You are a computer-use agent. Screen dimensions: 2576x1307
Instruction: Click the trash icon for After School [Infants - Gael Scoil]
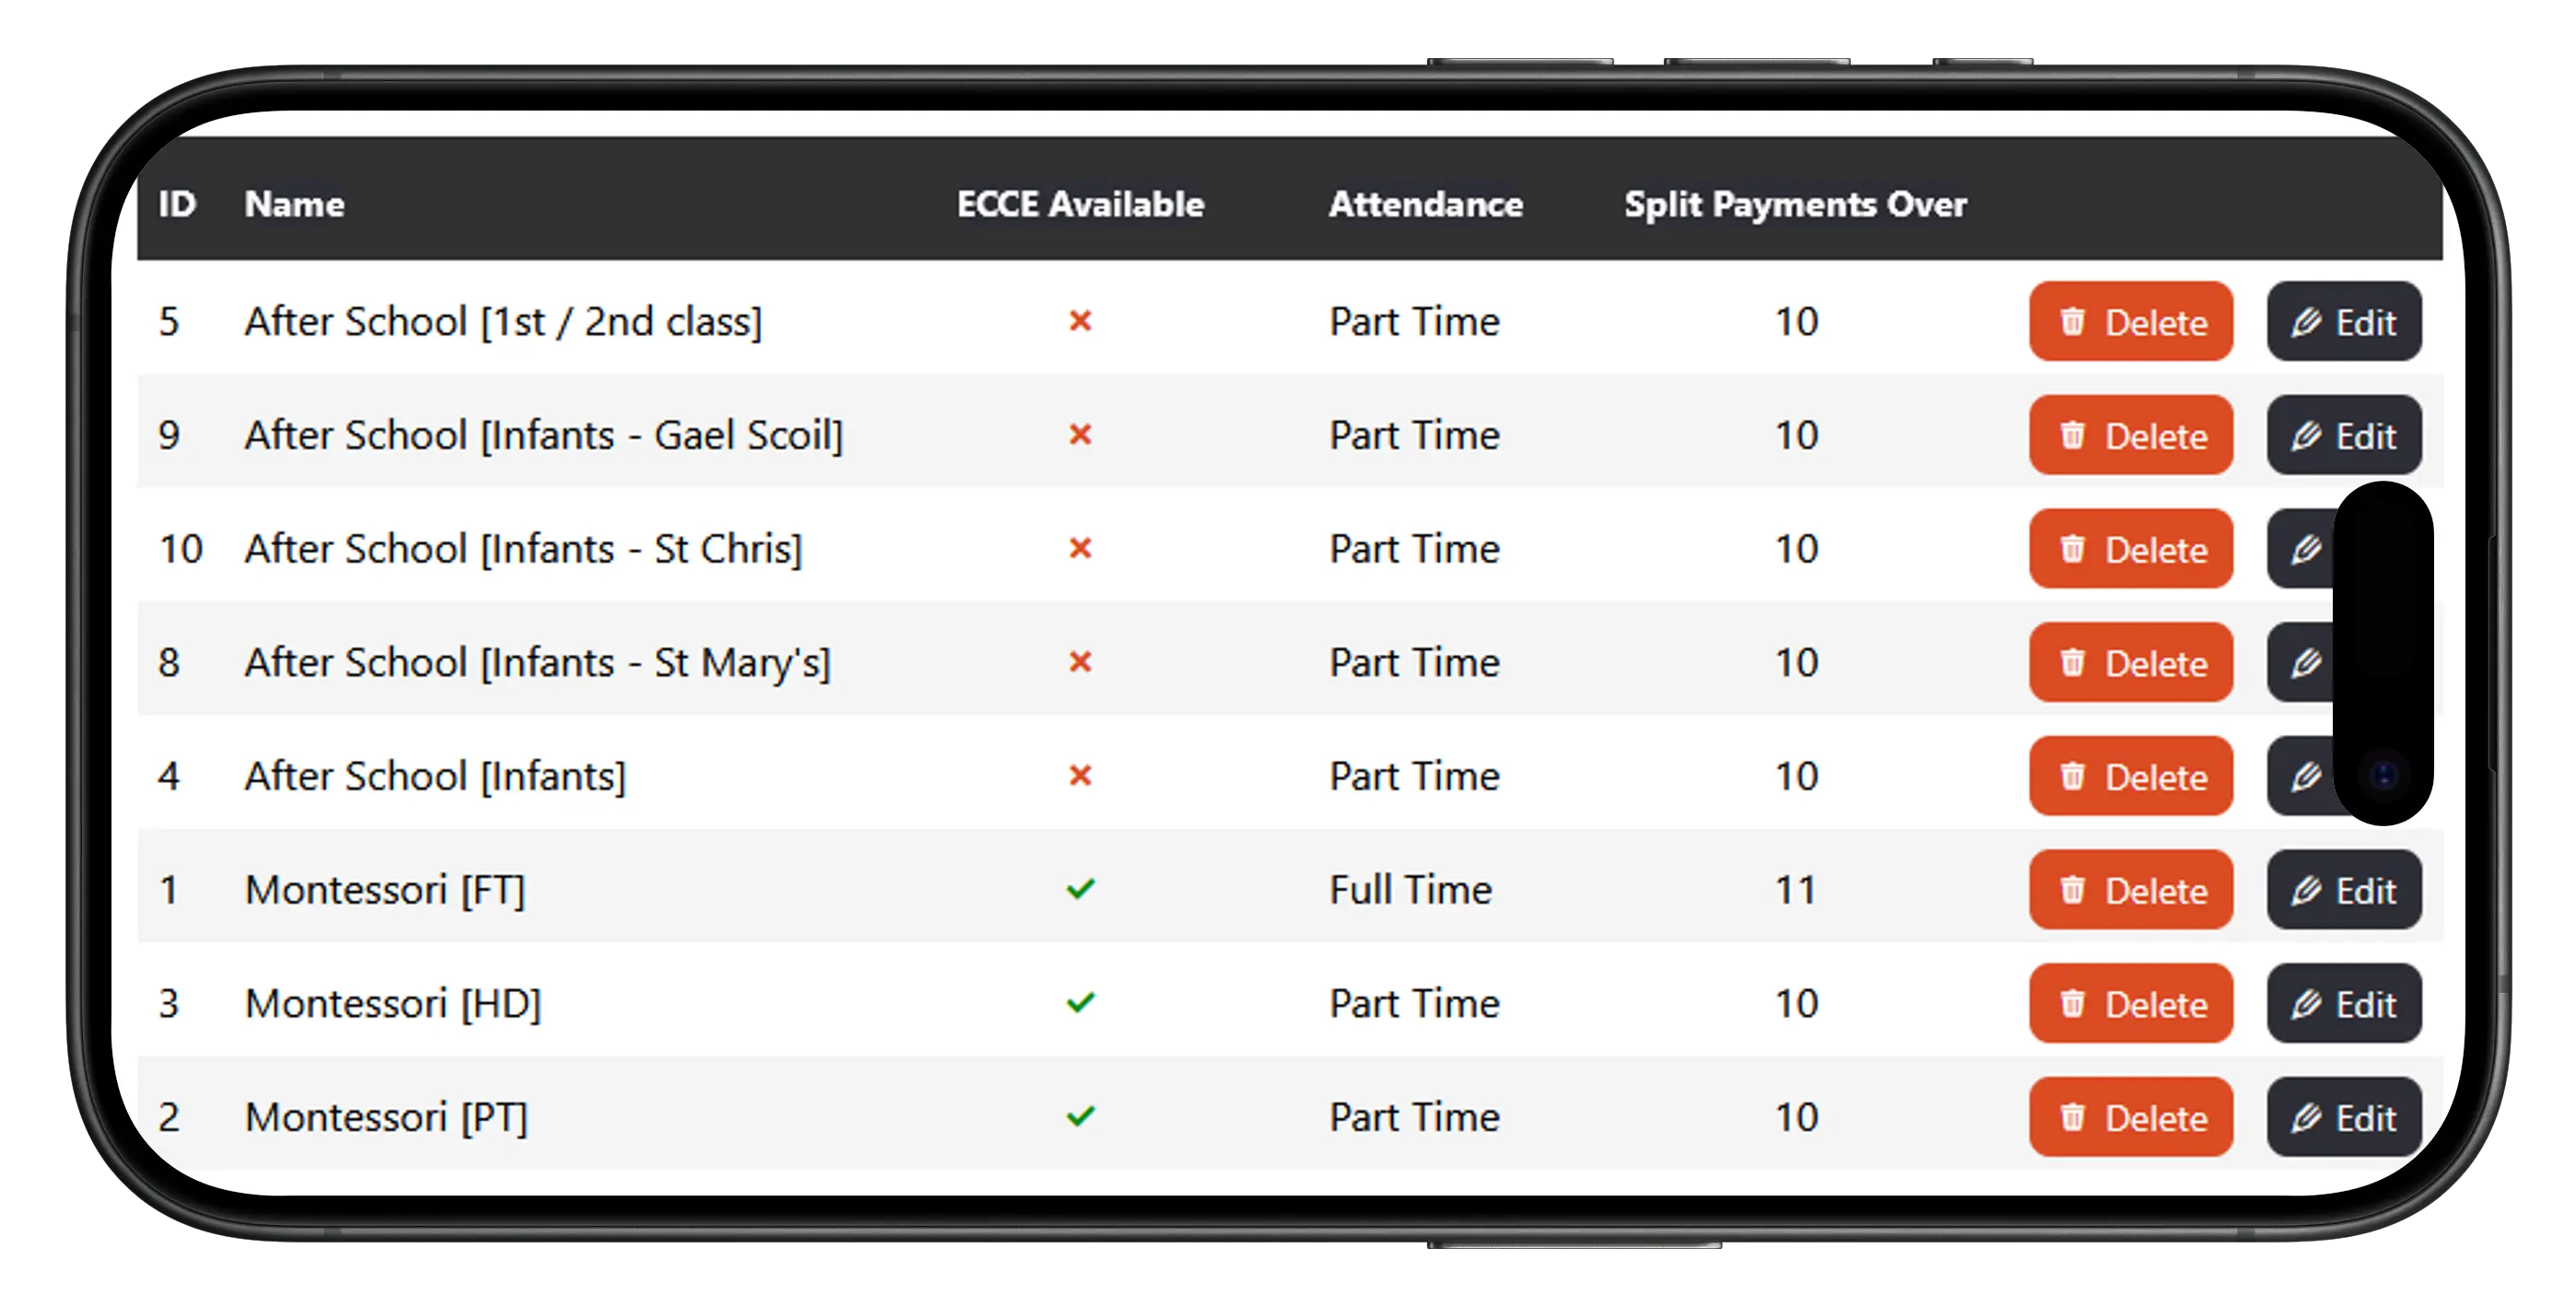[2075, 435]
